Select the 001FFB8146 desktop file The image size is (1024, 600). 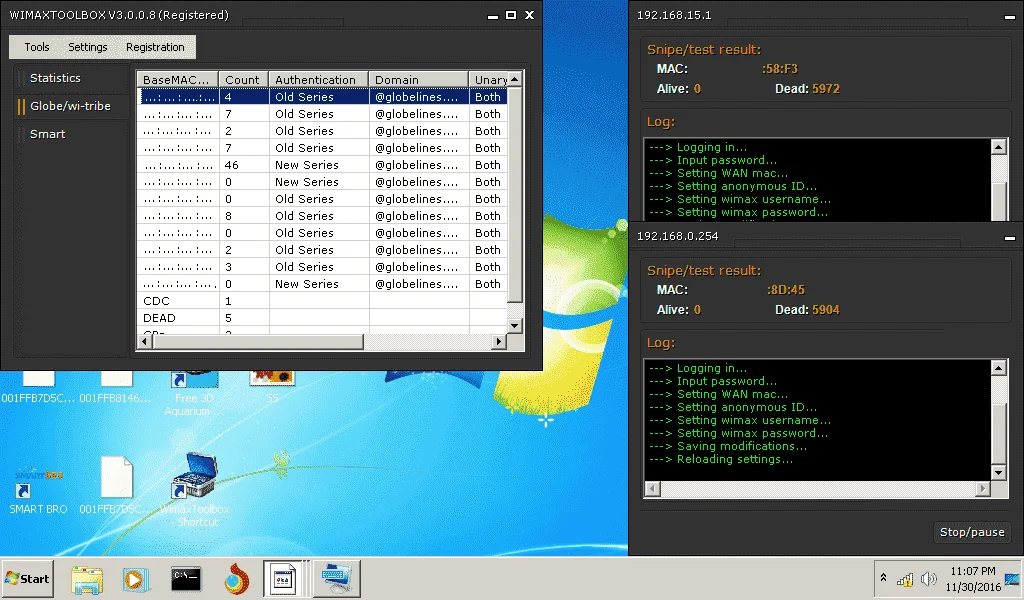116,388
